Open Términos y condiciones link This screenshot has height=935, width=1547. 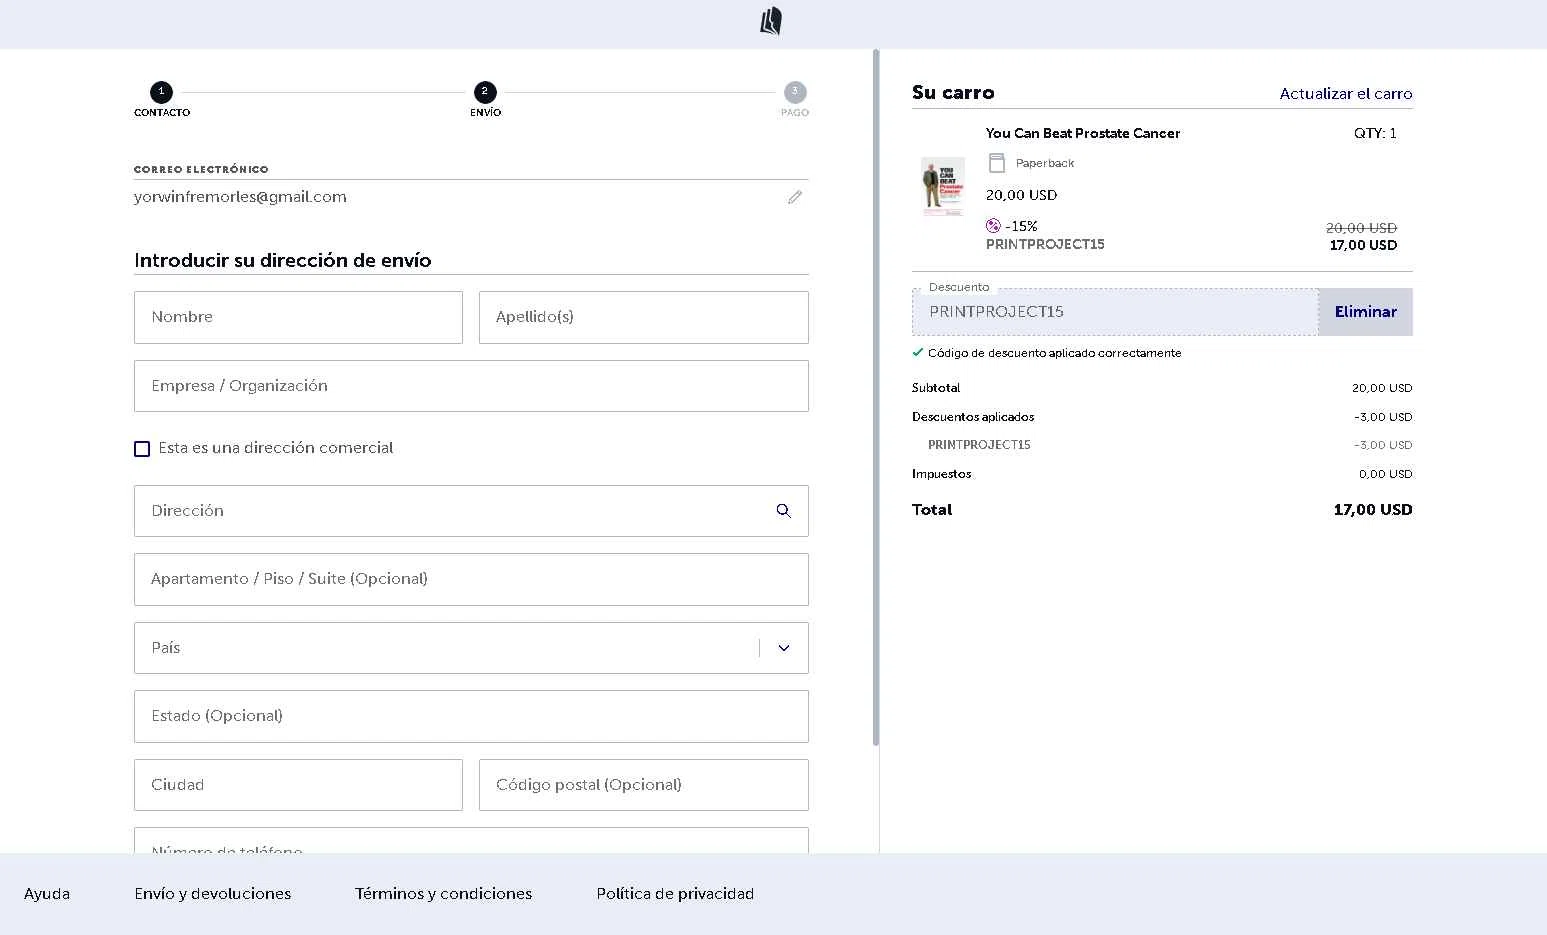point(443,894)
